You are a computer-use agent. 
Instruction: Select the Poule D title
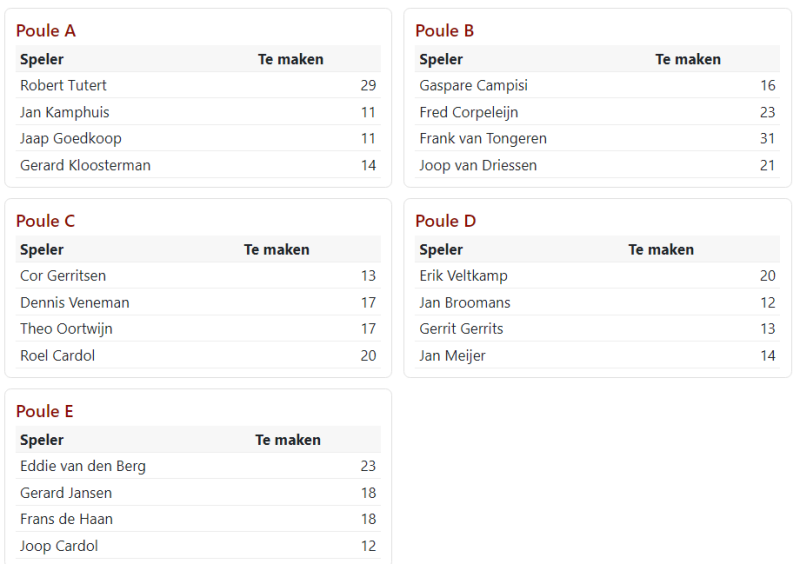coord(446,221)
